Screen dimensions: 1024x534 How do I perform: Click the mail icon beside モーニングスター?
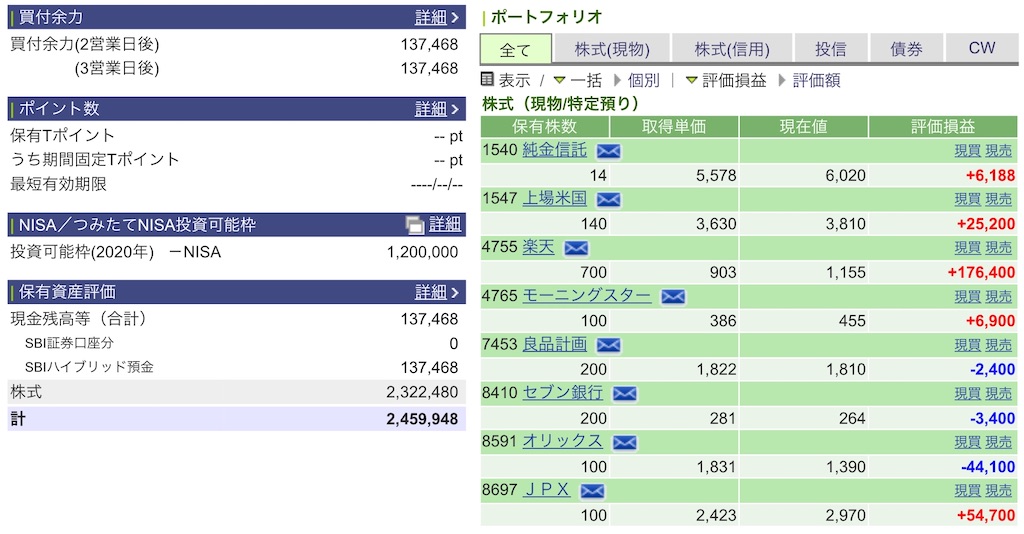[x=673, y=297]
